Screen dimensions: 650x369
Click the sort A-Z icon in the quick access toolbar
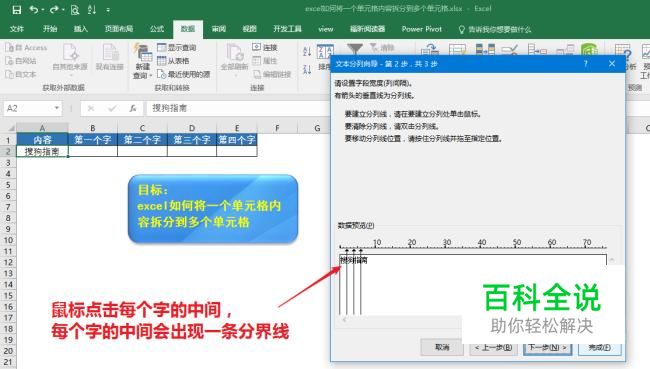(x=92, y=10)
